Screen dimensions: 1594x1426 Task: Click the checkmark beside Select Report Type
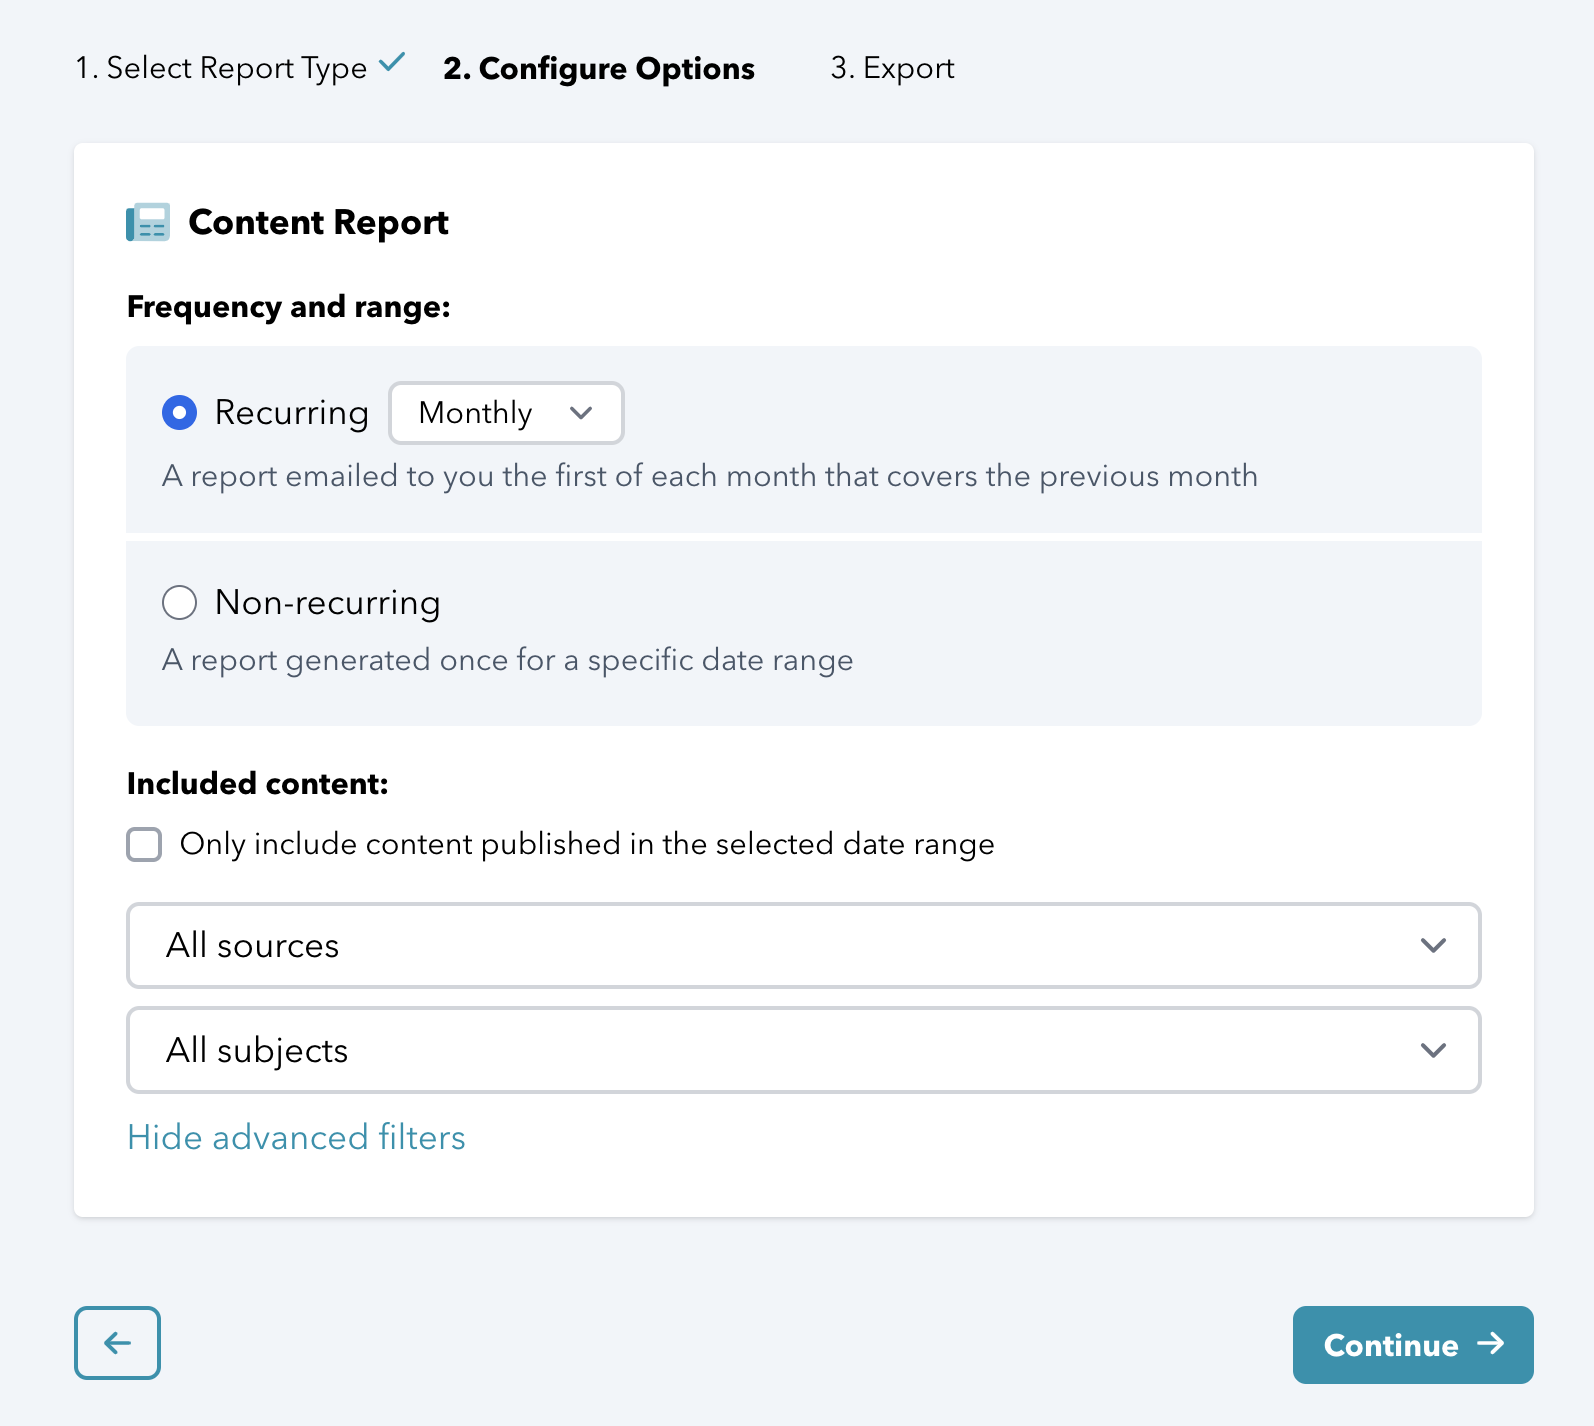[x=392, y=63]
